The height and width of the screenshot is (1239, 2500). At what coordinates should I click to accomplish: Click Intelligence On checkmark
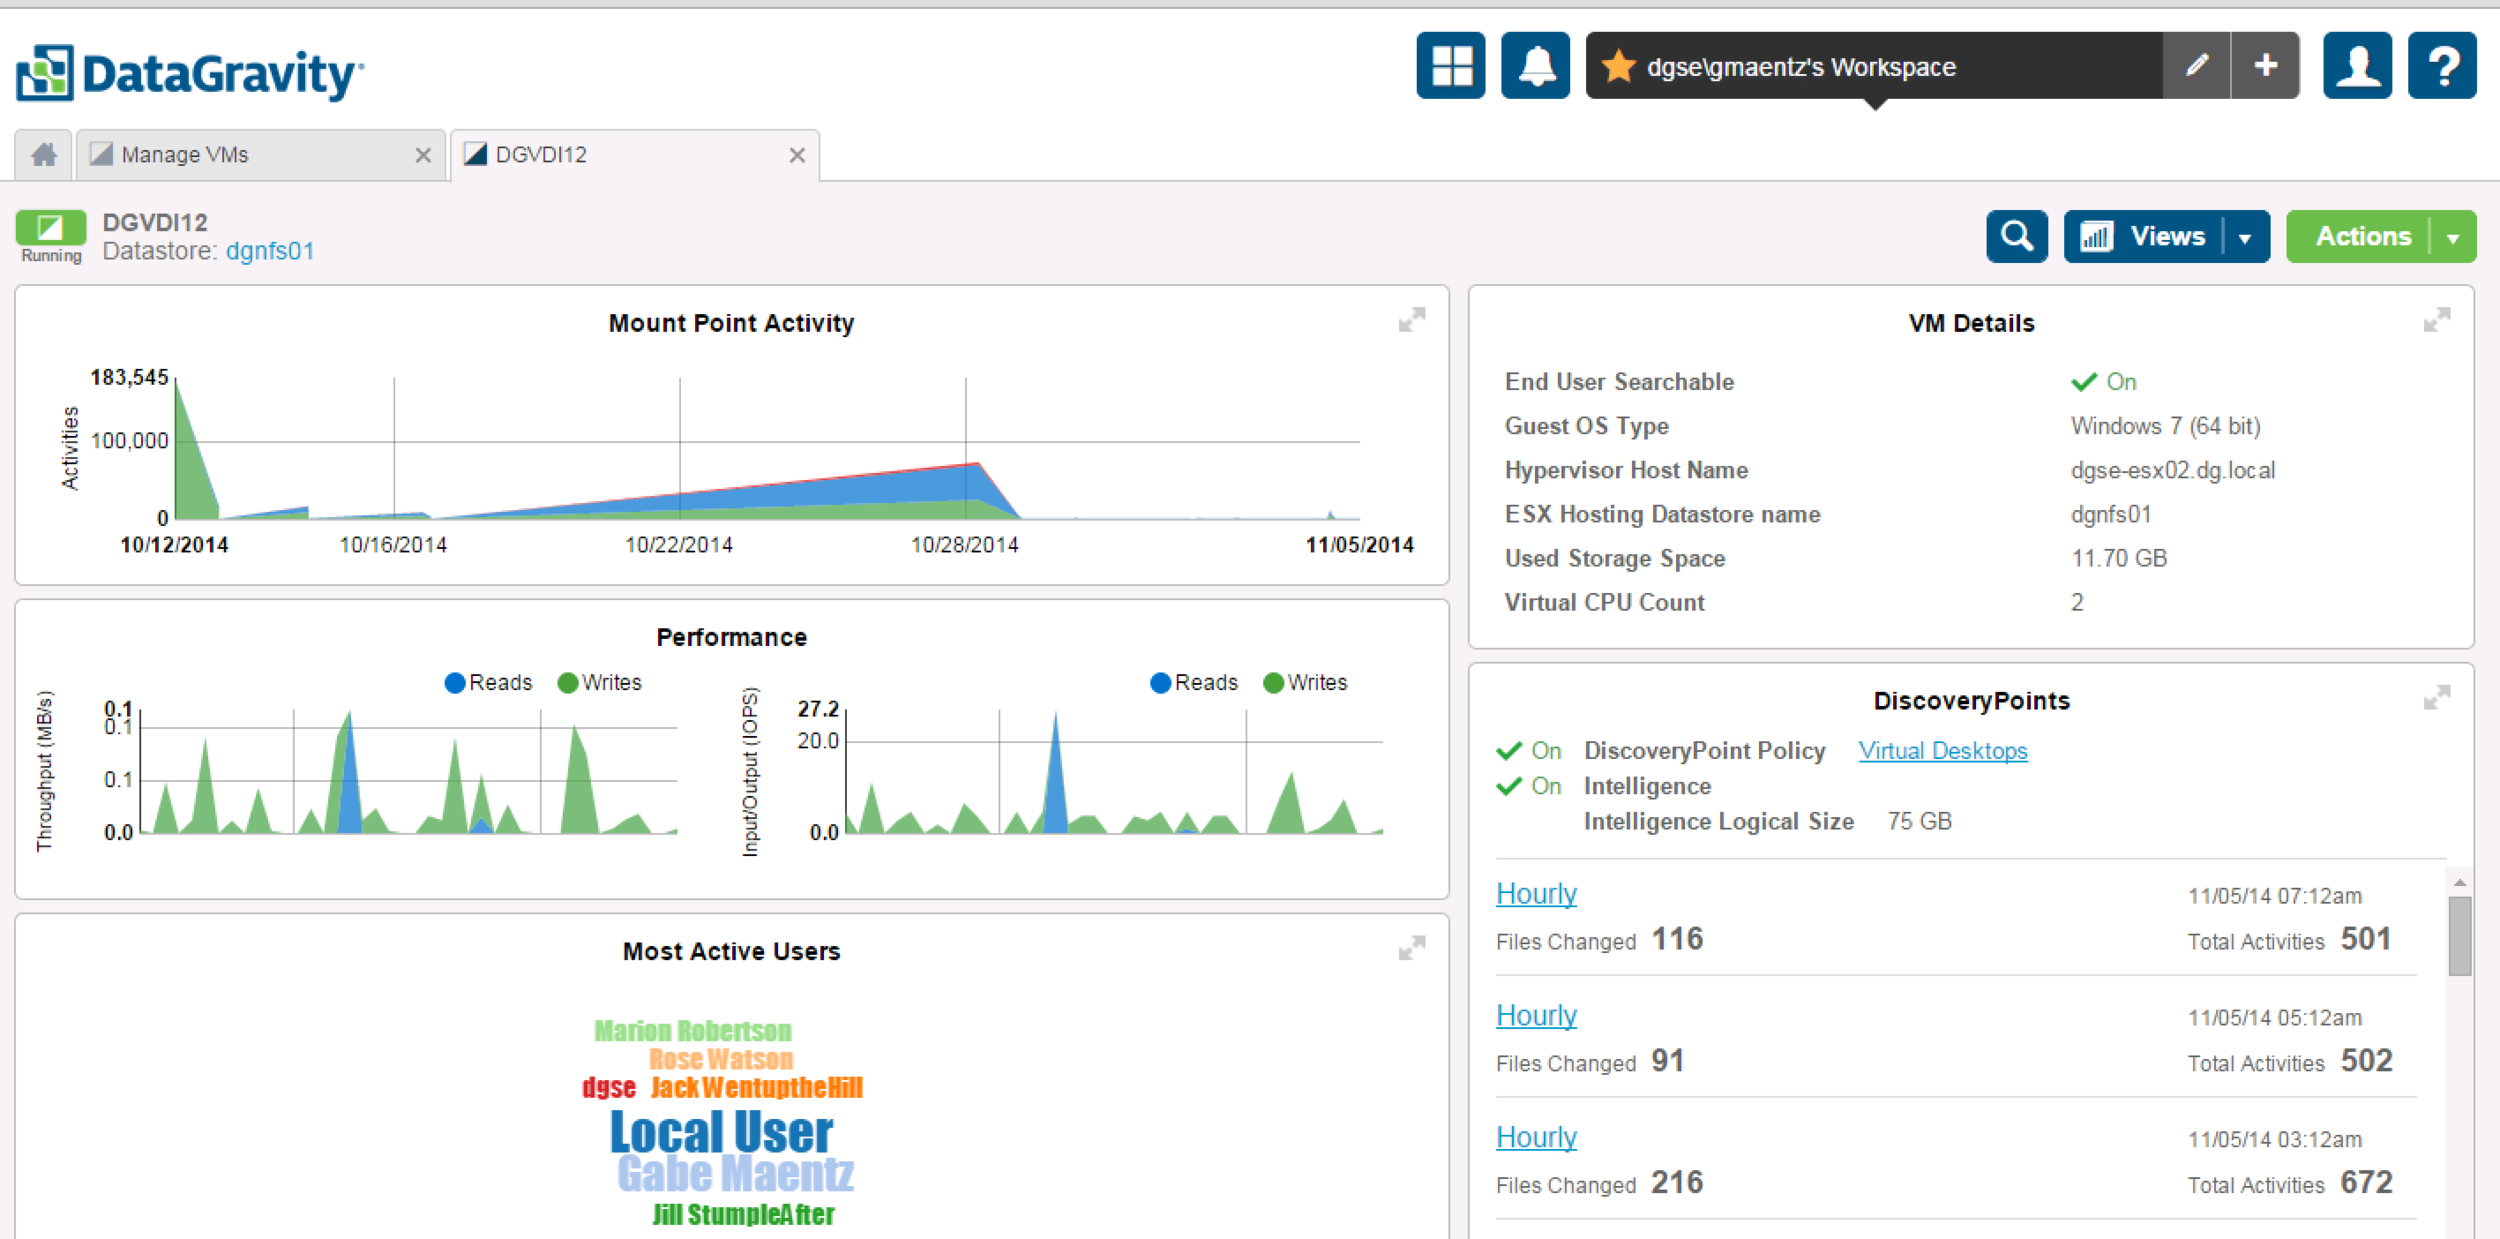(x=1509, y=786)
